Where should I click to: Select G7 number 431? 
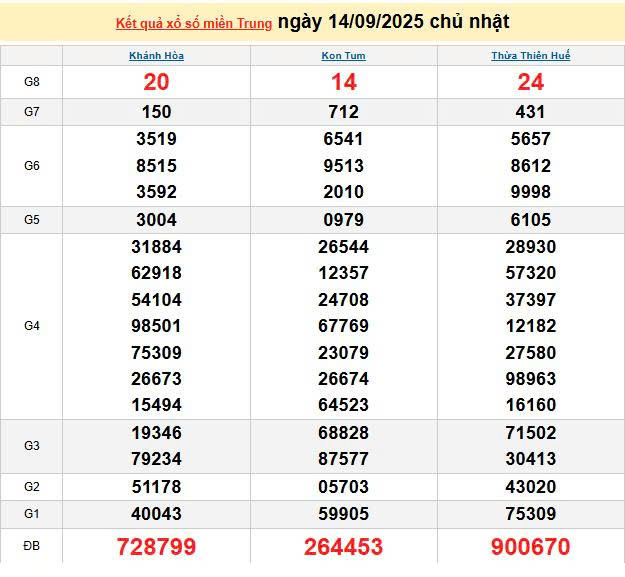tap(531, 112)
